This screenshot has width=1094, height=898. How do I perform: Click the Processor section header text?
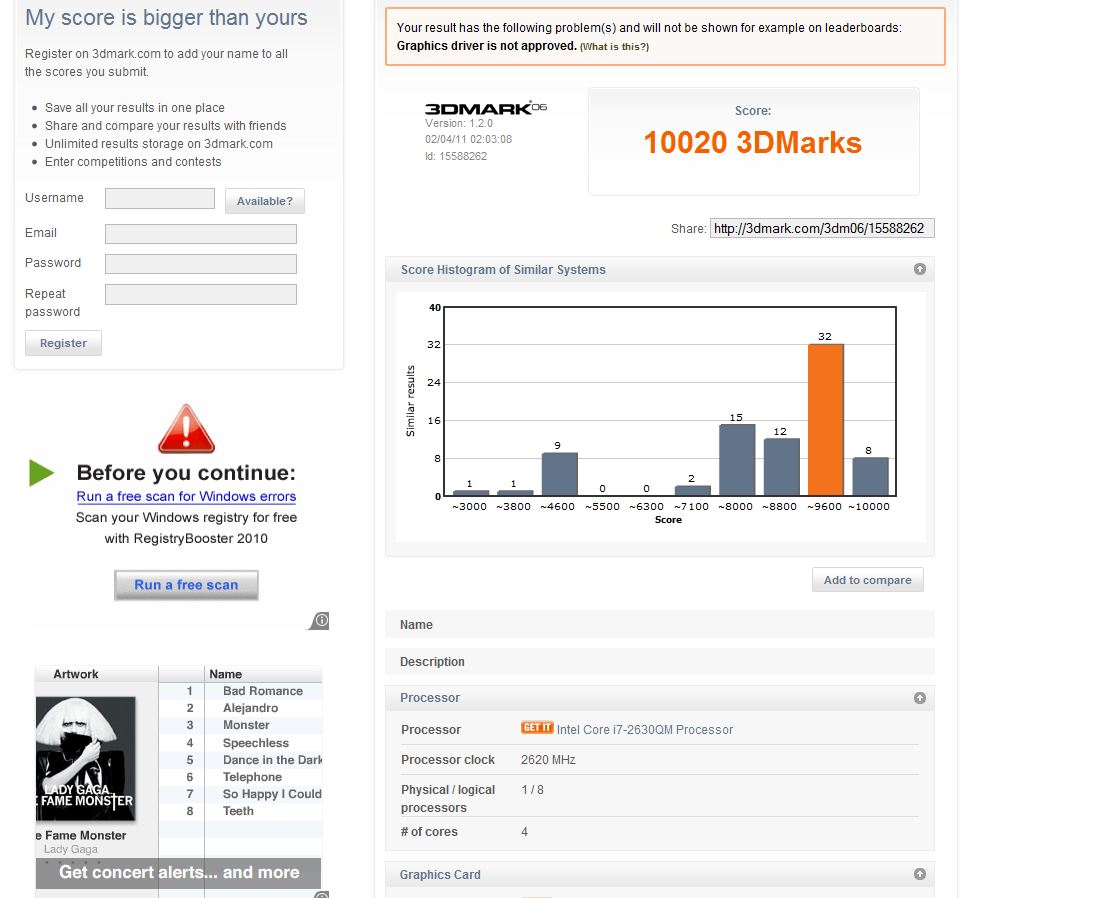430,698
